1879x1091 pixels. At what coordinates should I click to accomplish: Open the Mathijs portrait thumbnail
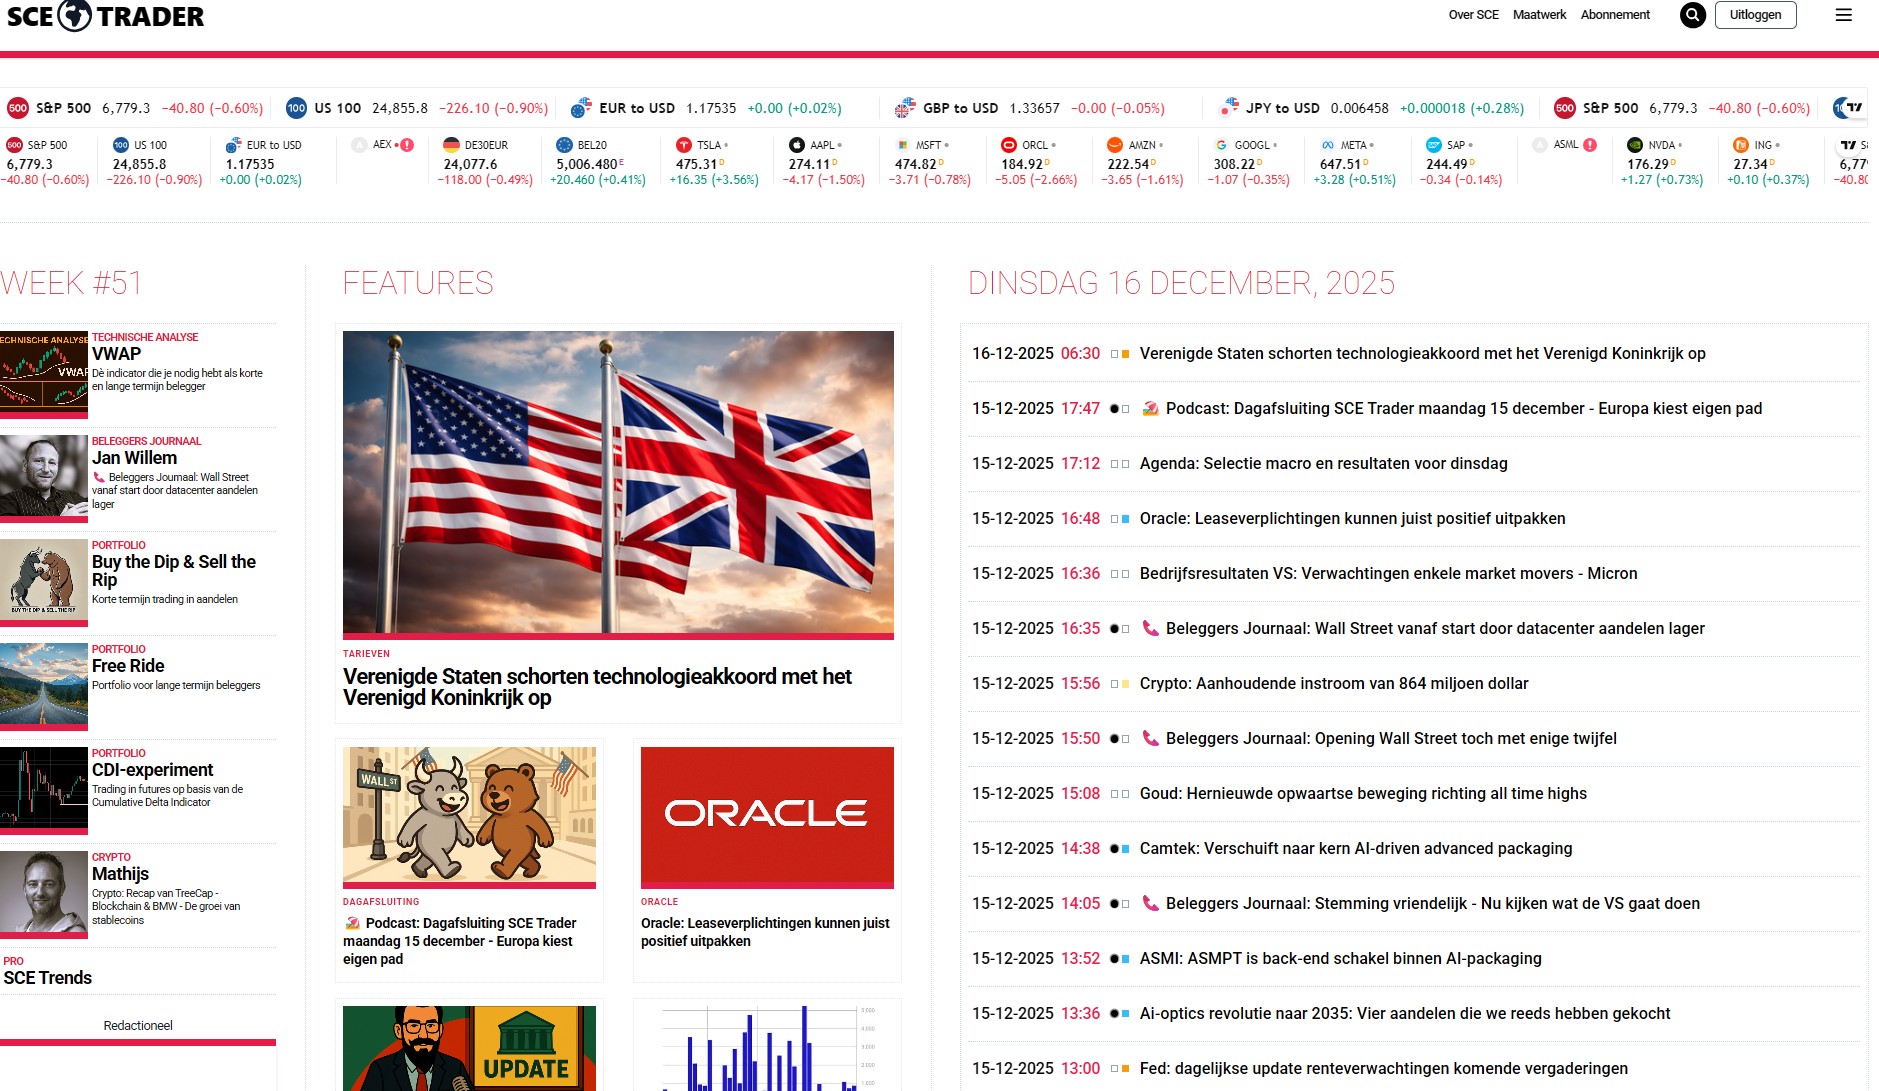tap(44, 893)
